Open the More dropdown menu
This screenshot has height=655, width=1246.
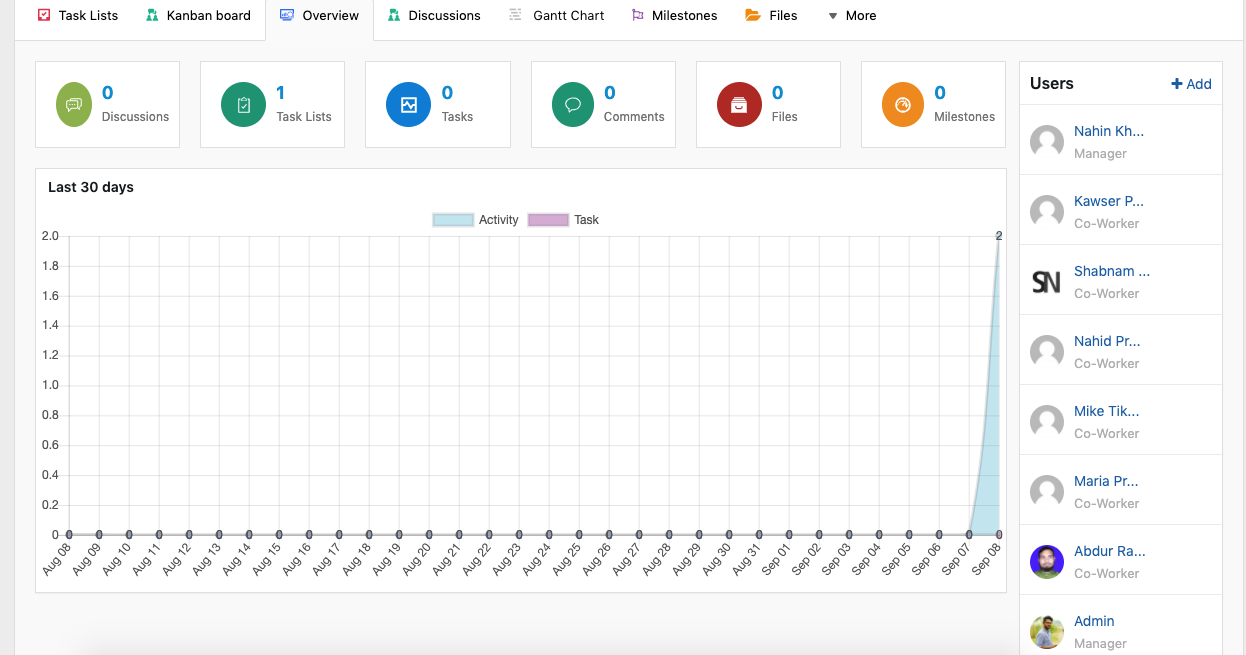pos(851,15)
